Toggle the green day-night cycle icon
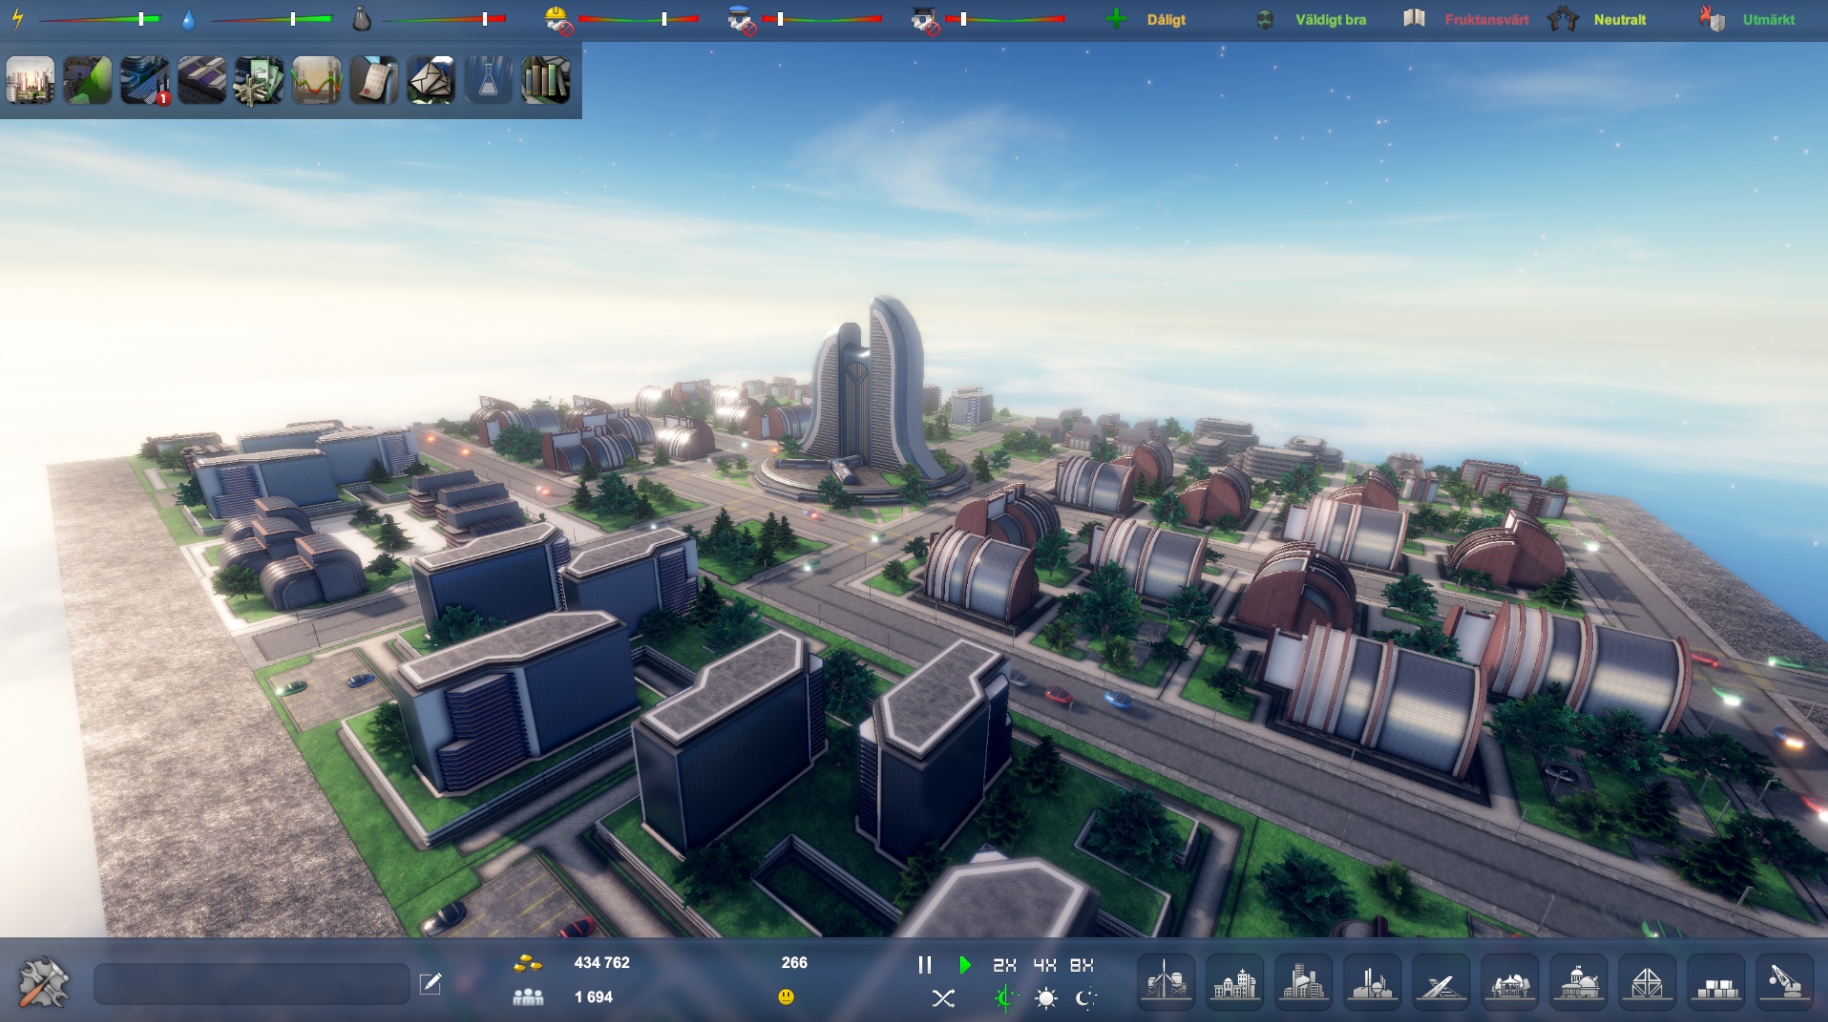Screen dimensions: 1828x1022 1006,998
